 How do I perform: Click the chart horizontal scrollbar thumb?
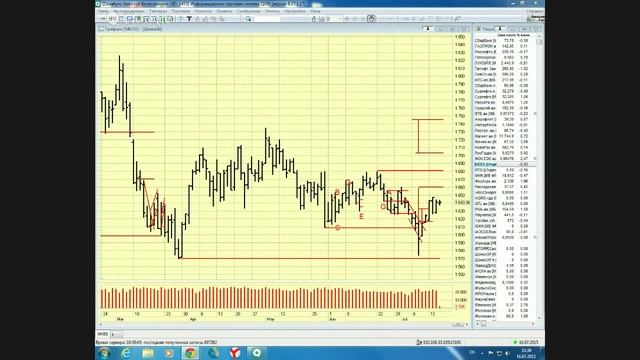(458, 325)
